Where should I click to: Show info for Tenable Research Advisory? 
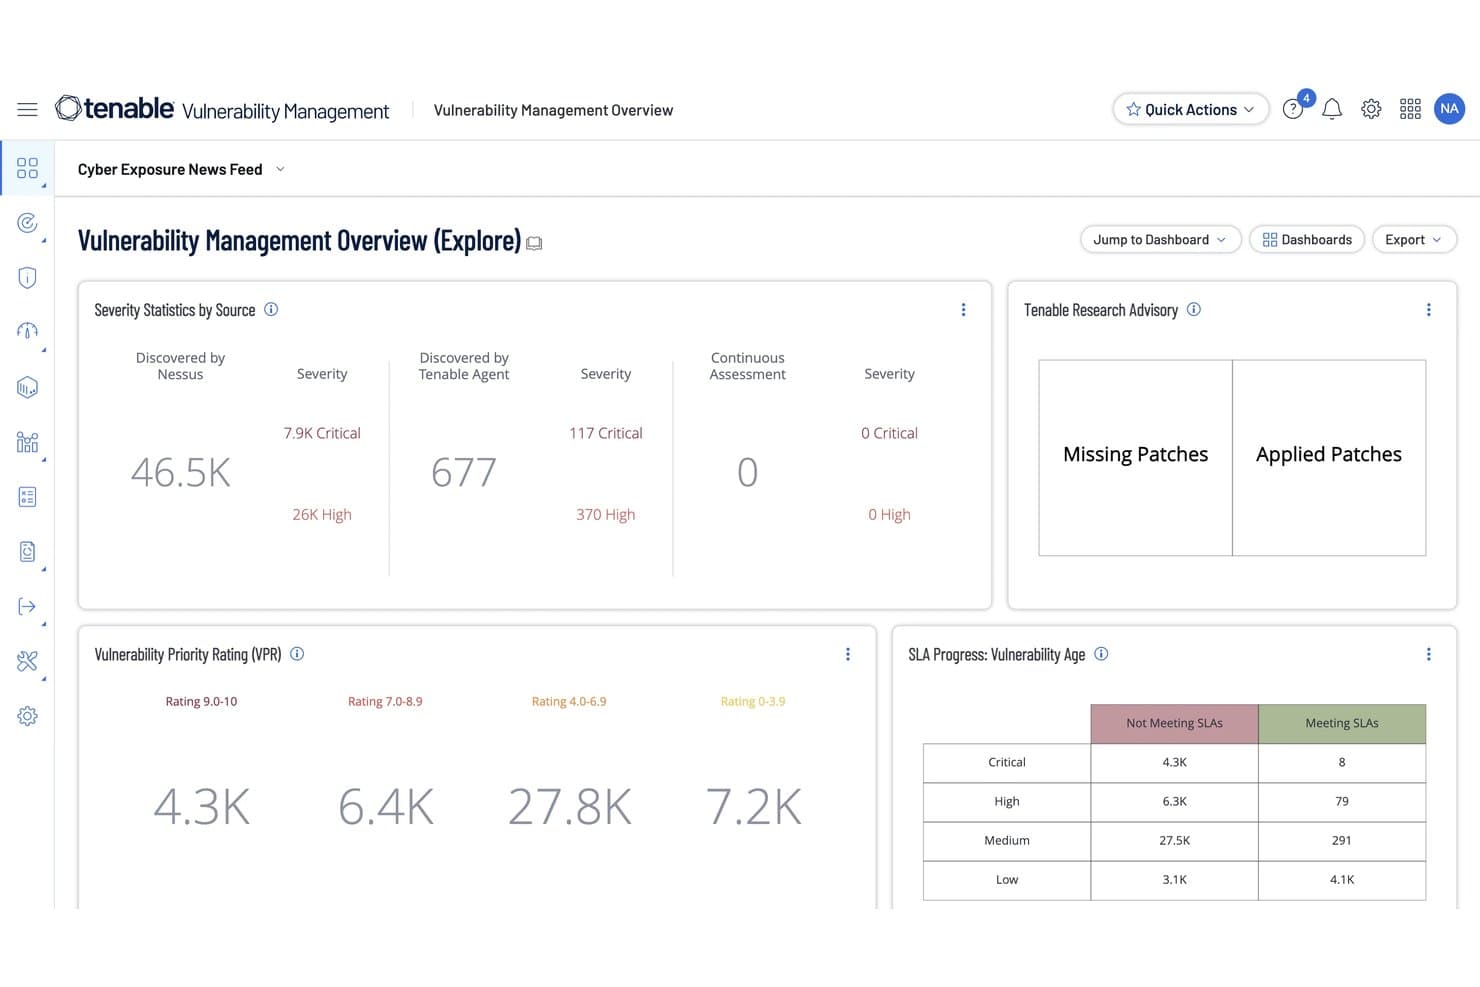click(x=1193, y=310)
